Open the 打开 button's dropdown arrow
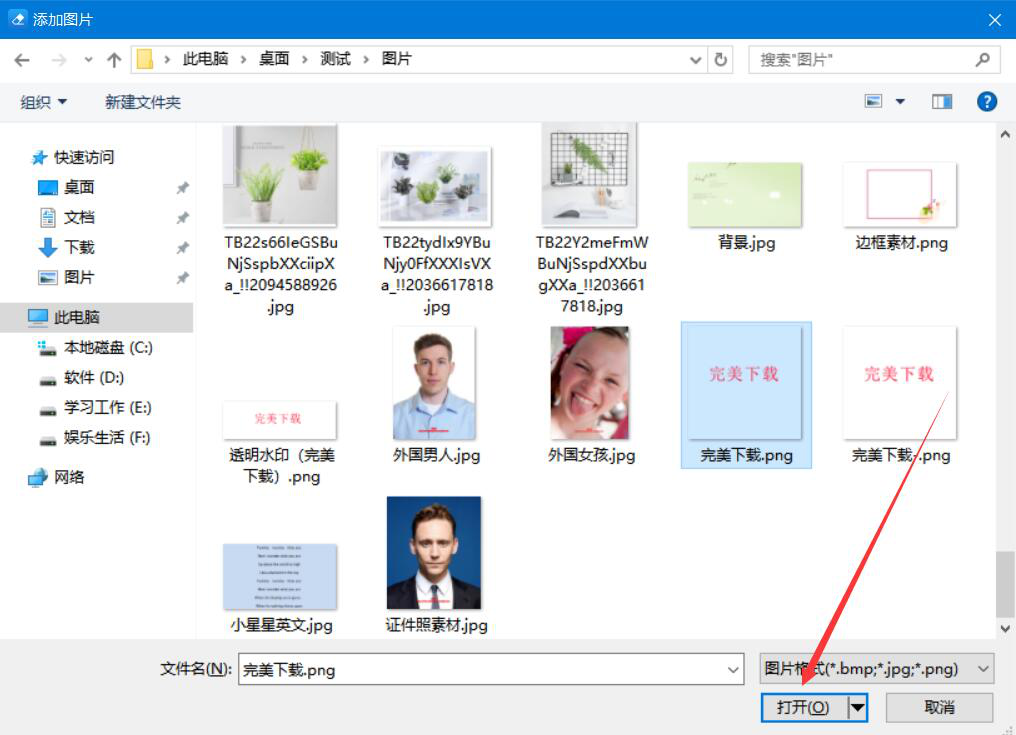 tap(857, 707)
